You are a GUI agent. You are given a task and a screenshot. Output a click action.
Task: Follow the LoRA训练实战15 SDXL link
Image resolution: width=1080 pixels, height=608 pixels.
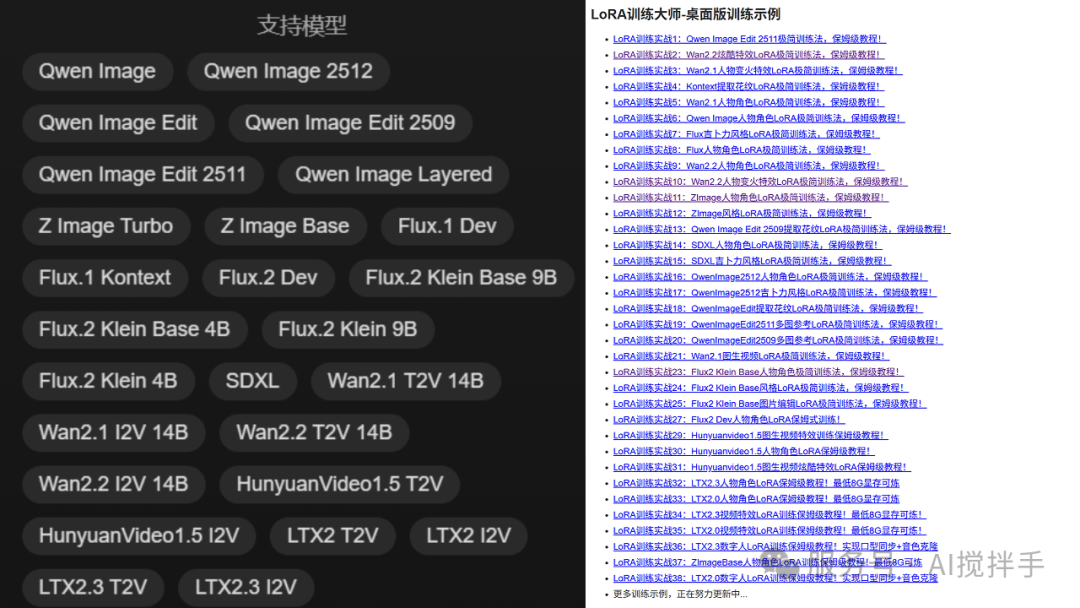tap(752, 261)
